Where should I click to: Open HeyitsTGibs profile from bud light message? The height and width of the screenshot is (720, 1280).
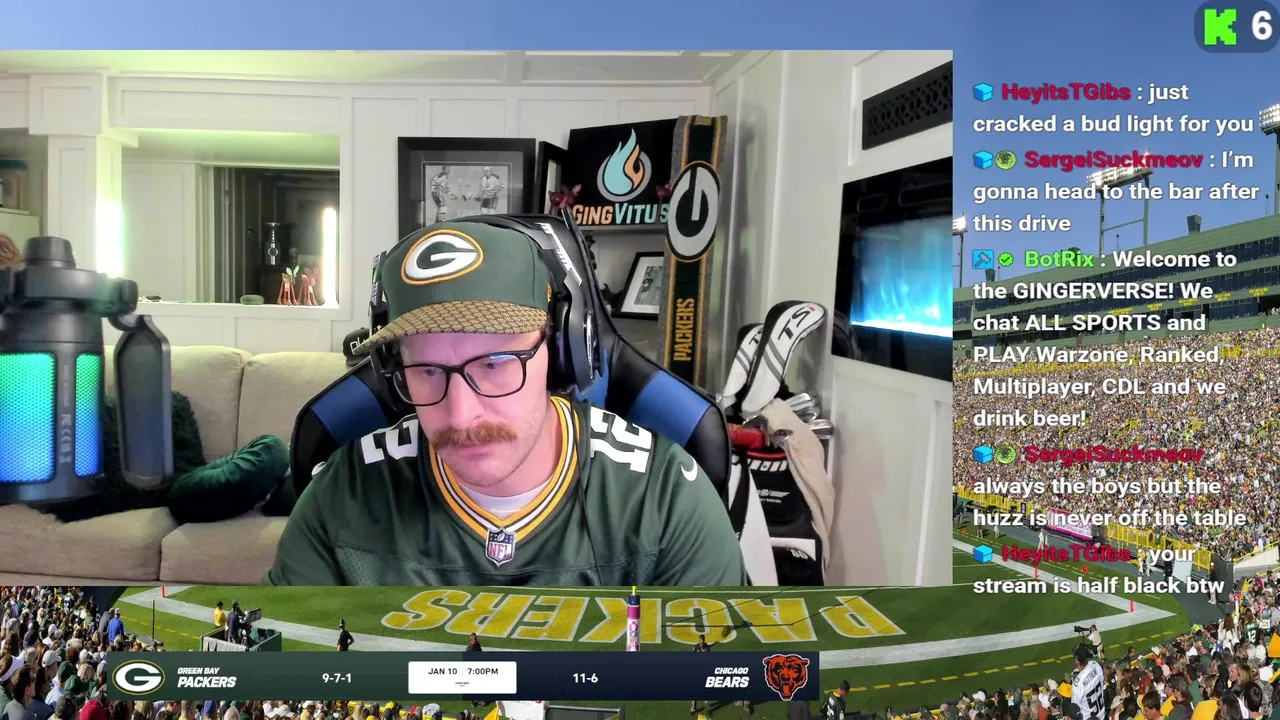1066,92
